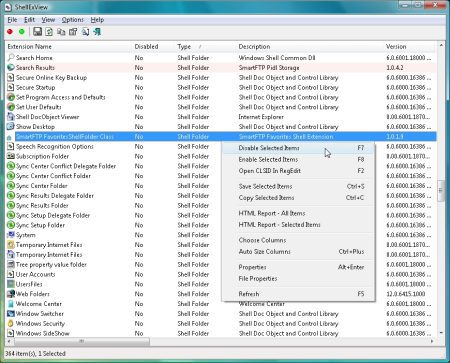The height and width of the screenshot is (363, 450).
Task: Select the Secure Startup row
Action: coord(221,88)
